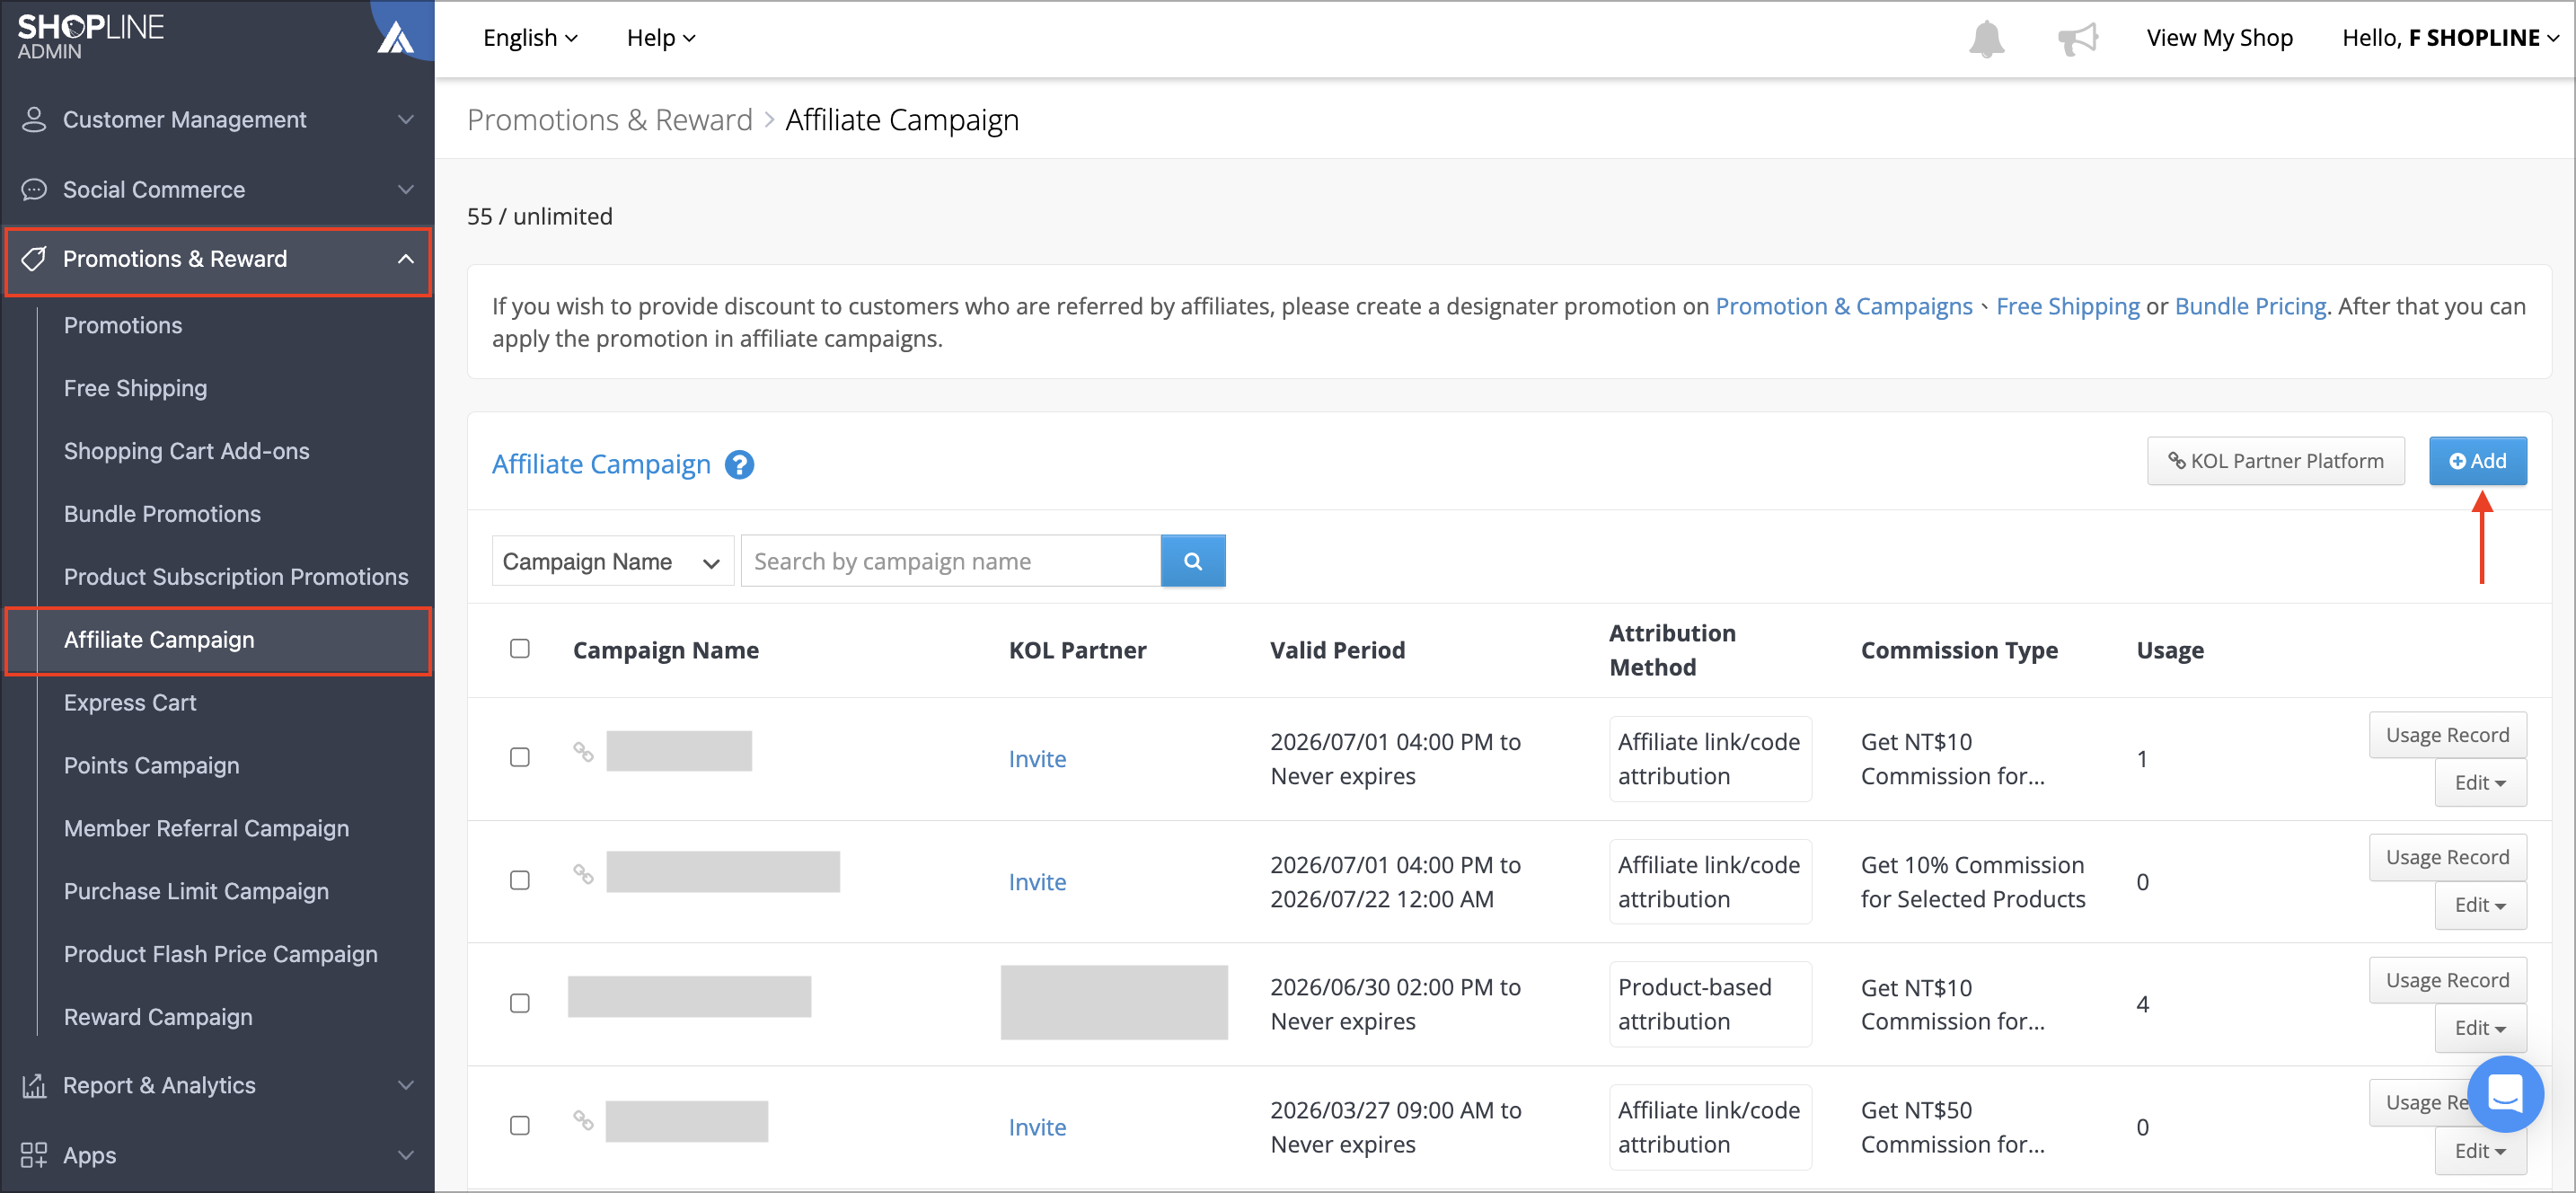The image size is (2576, 1193).
Task: Click the Social Commerce chat icon
Action: point(34,190)
